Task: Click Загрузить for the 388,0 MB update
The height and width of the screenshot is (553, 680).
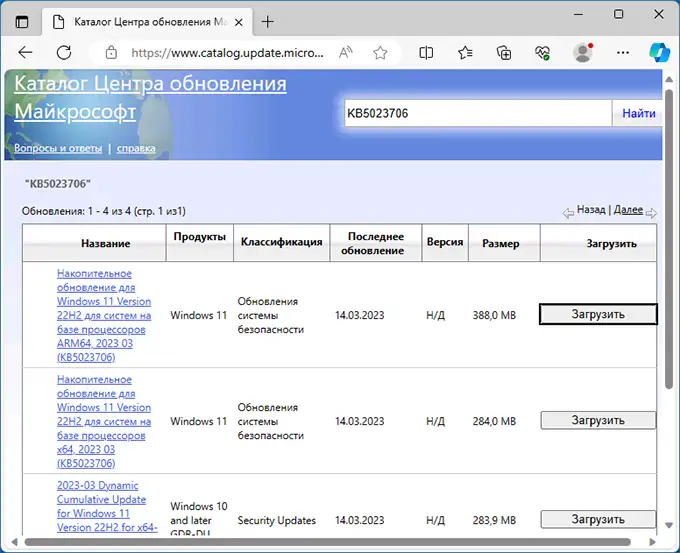Action: pyautogui.click(x=598, y=314)
